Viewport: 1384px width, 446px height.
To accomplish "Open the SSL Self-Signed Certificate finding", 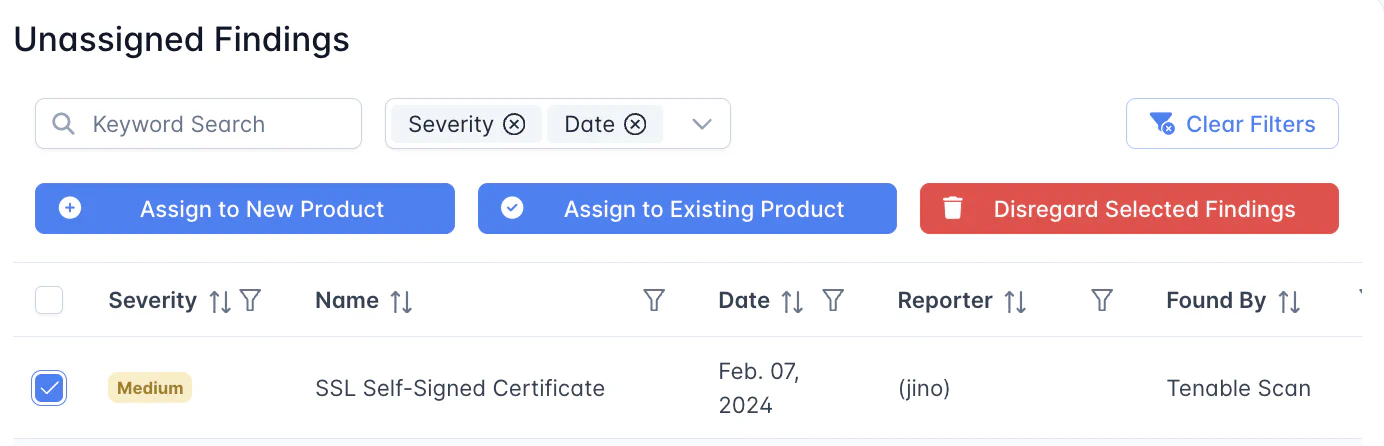I will 460,388.
